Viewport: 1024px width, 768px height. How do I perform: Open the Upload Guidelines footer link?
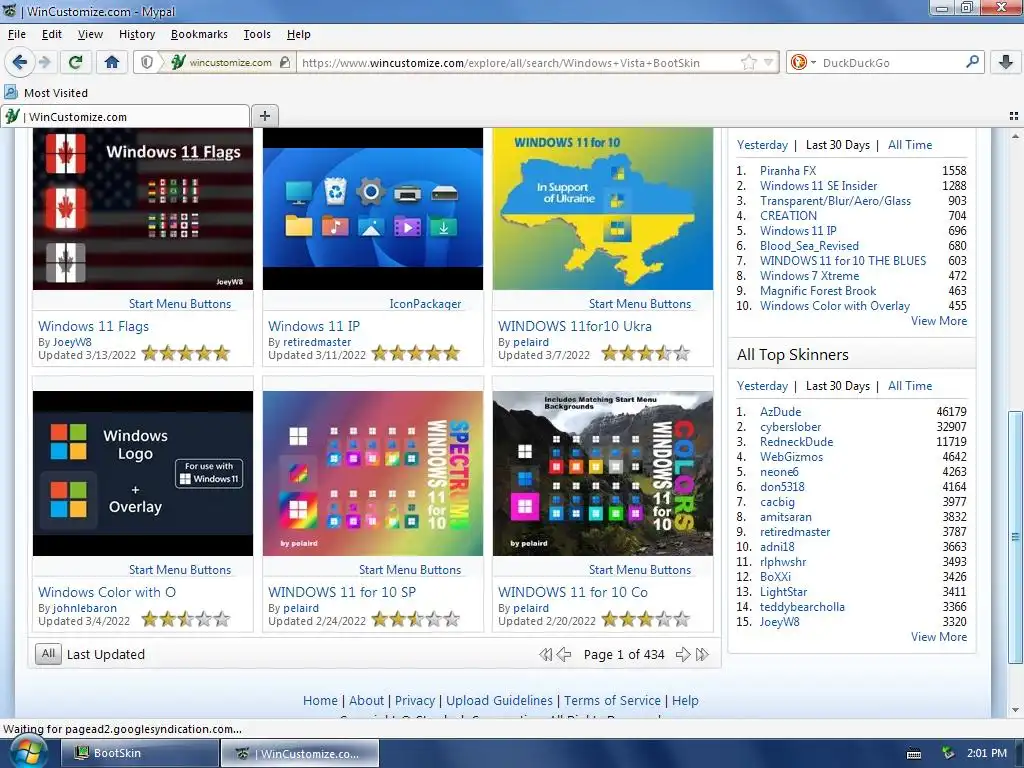[x=499, y=700]
